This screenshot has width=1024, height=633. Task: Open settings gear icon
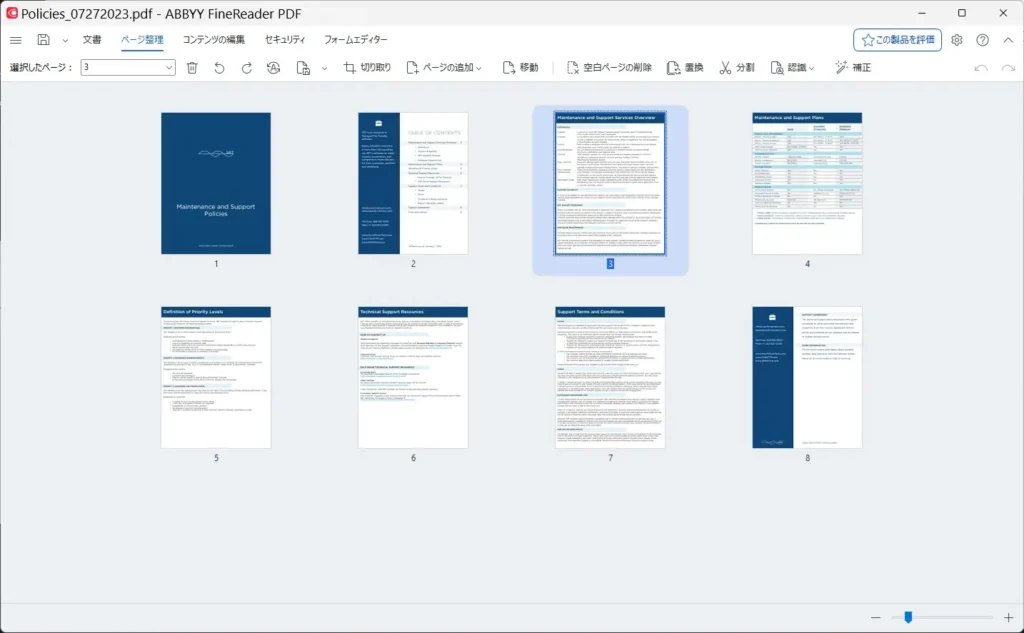click(957, 40)
